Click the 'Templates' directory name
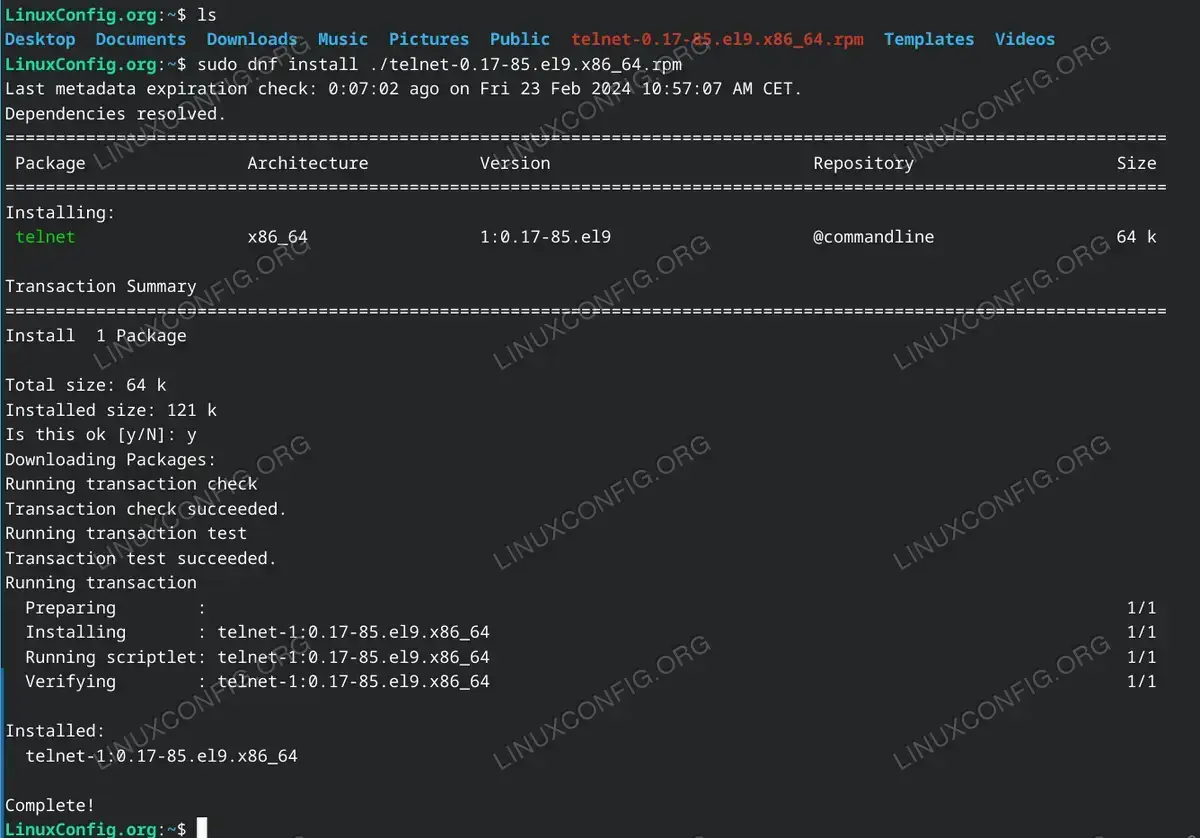The height and width of the screenshot is (838, 1200). (x=929, y=39)
